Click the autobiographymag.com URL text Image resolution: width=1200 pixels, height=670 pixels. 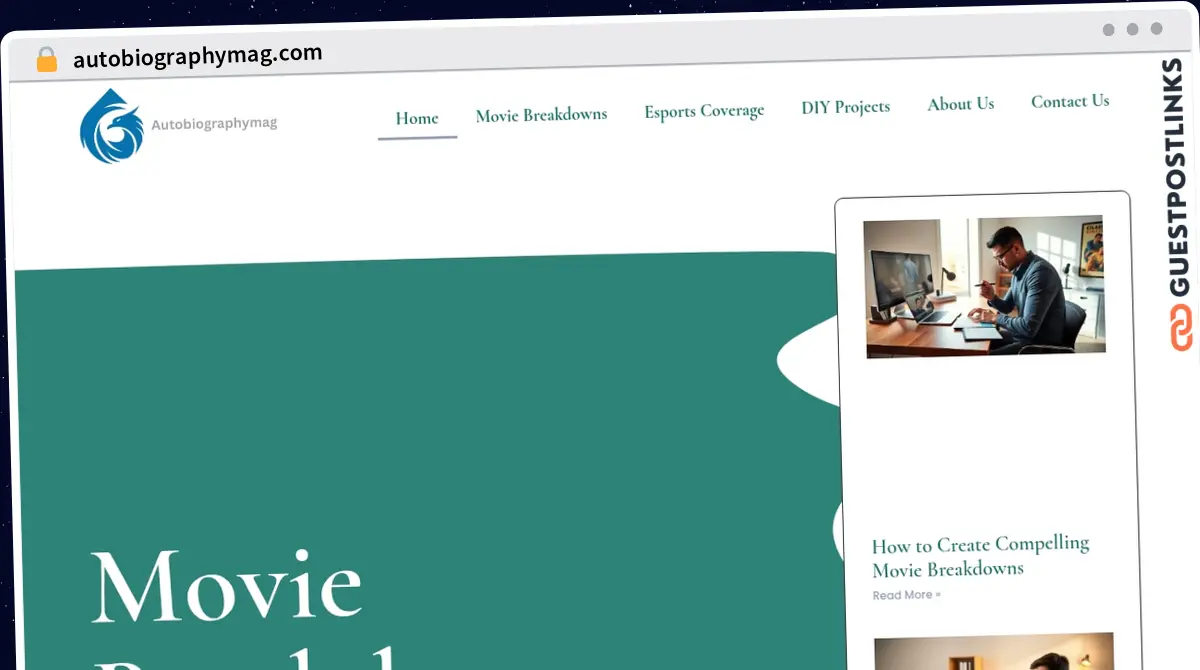pyautogui.click(x=198, y=56)
